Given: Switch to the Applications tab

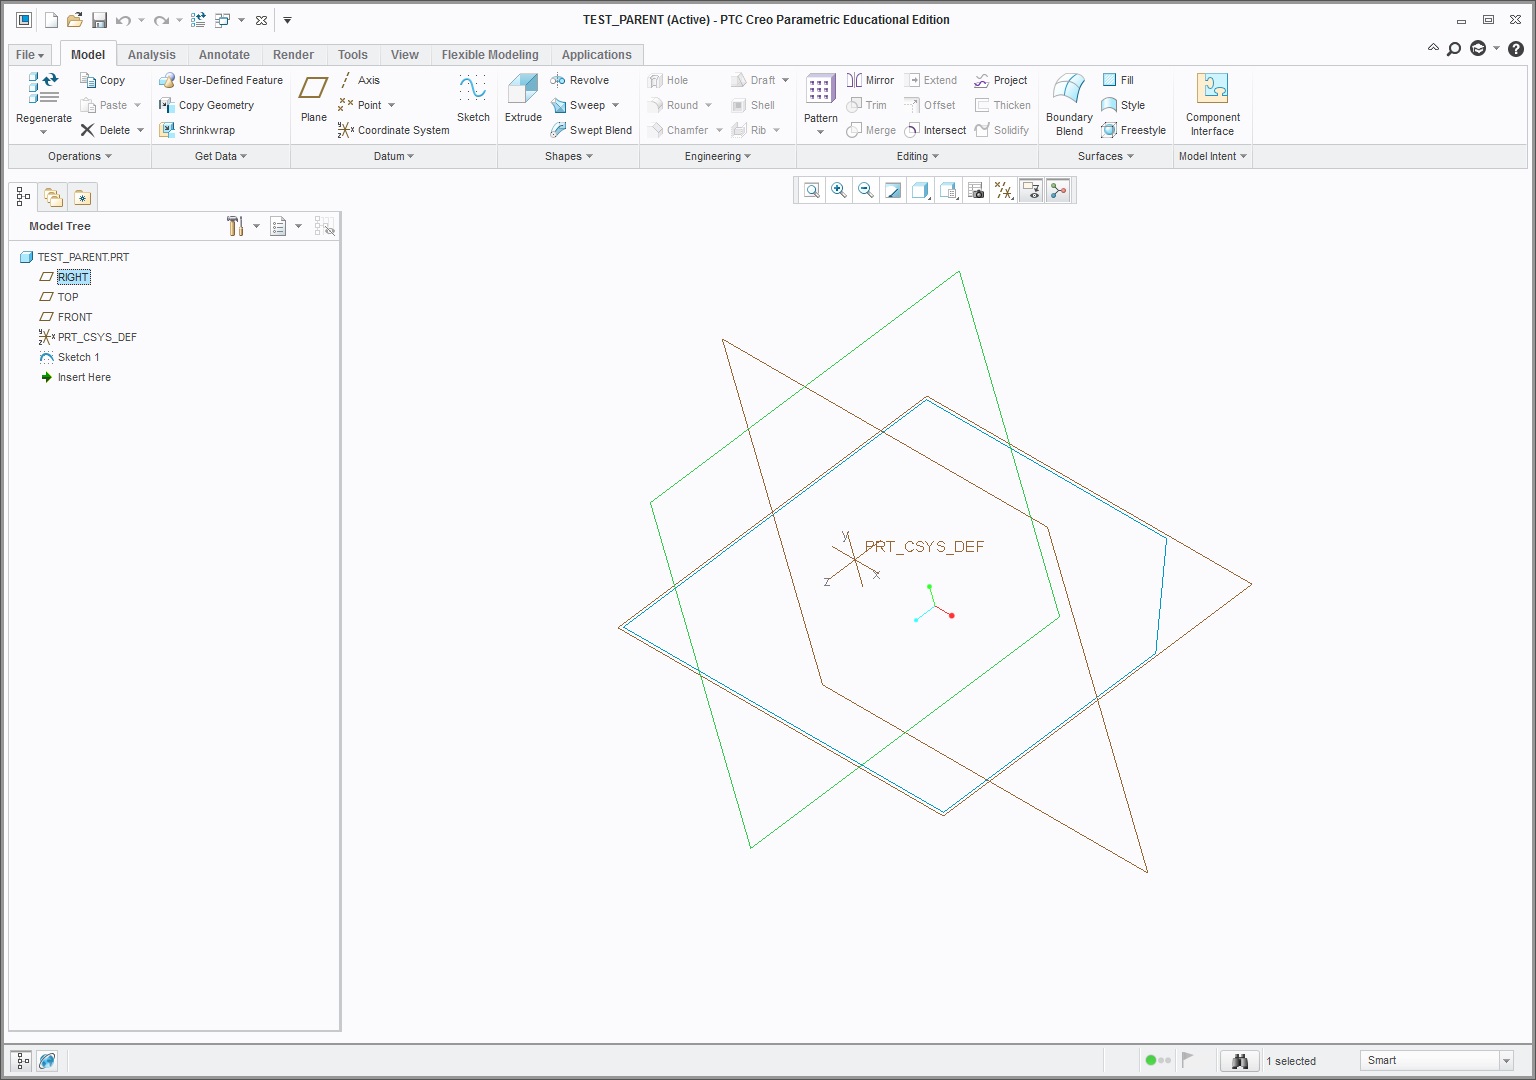Looking at the screenshot, I should 596,55.
